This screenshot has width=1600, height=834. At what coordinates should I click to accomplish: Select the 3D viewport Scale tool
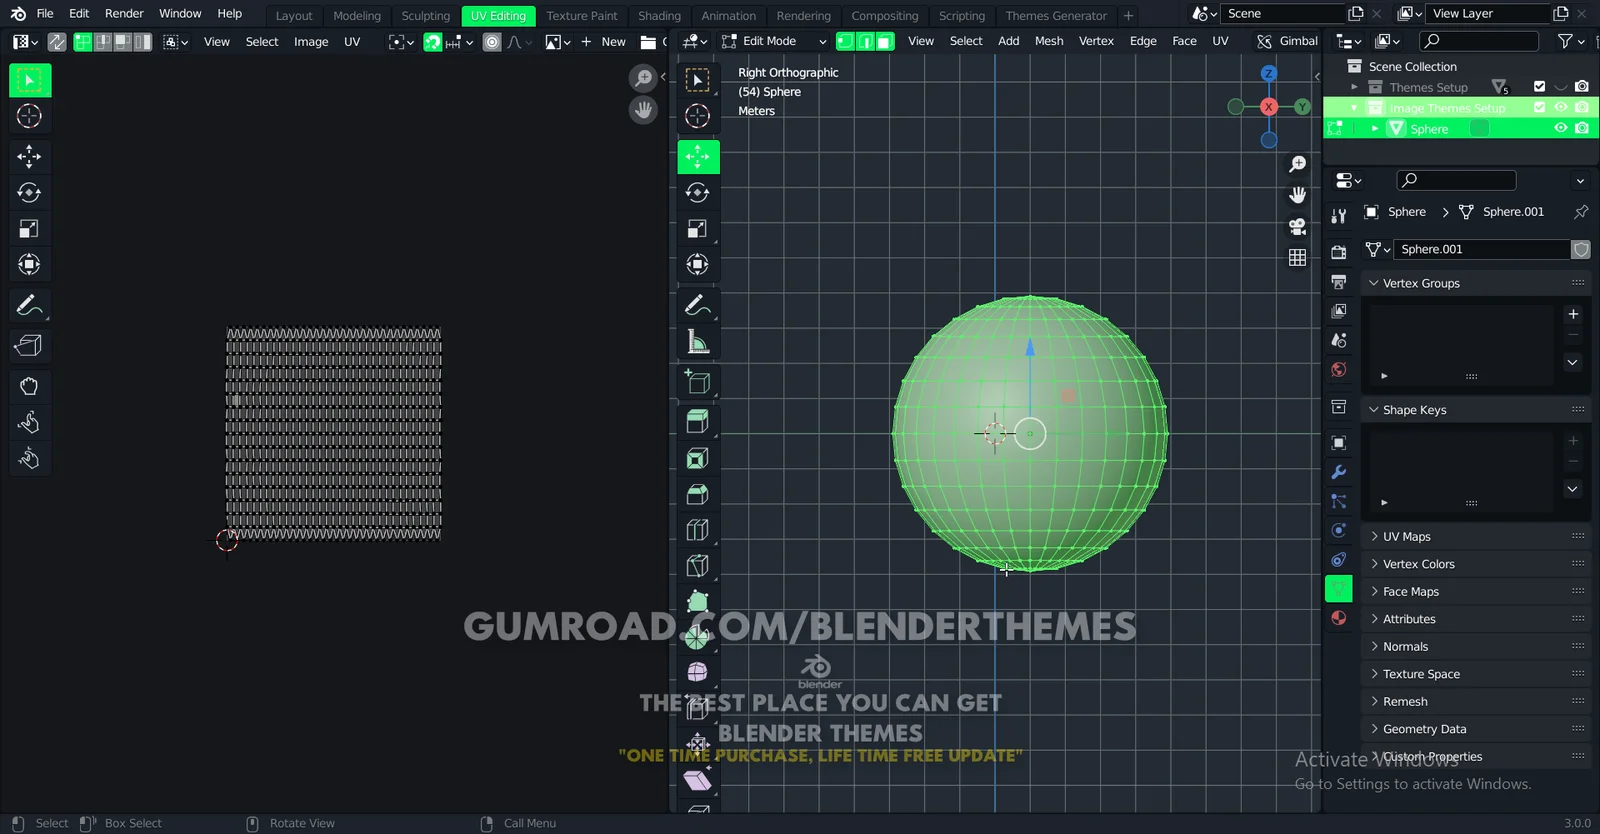[698, 229]
